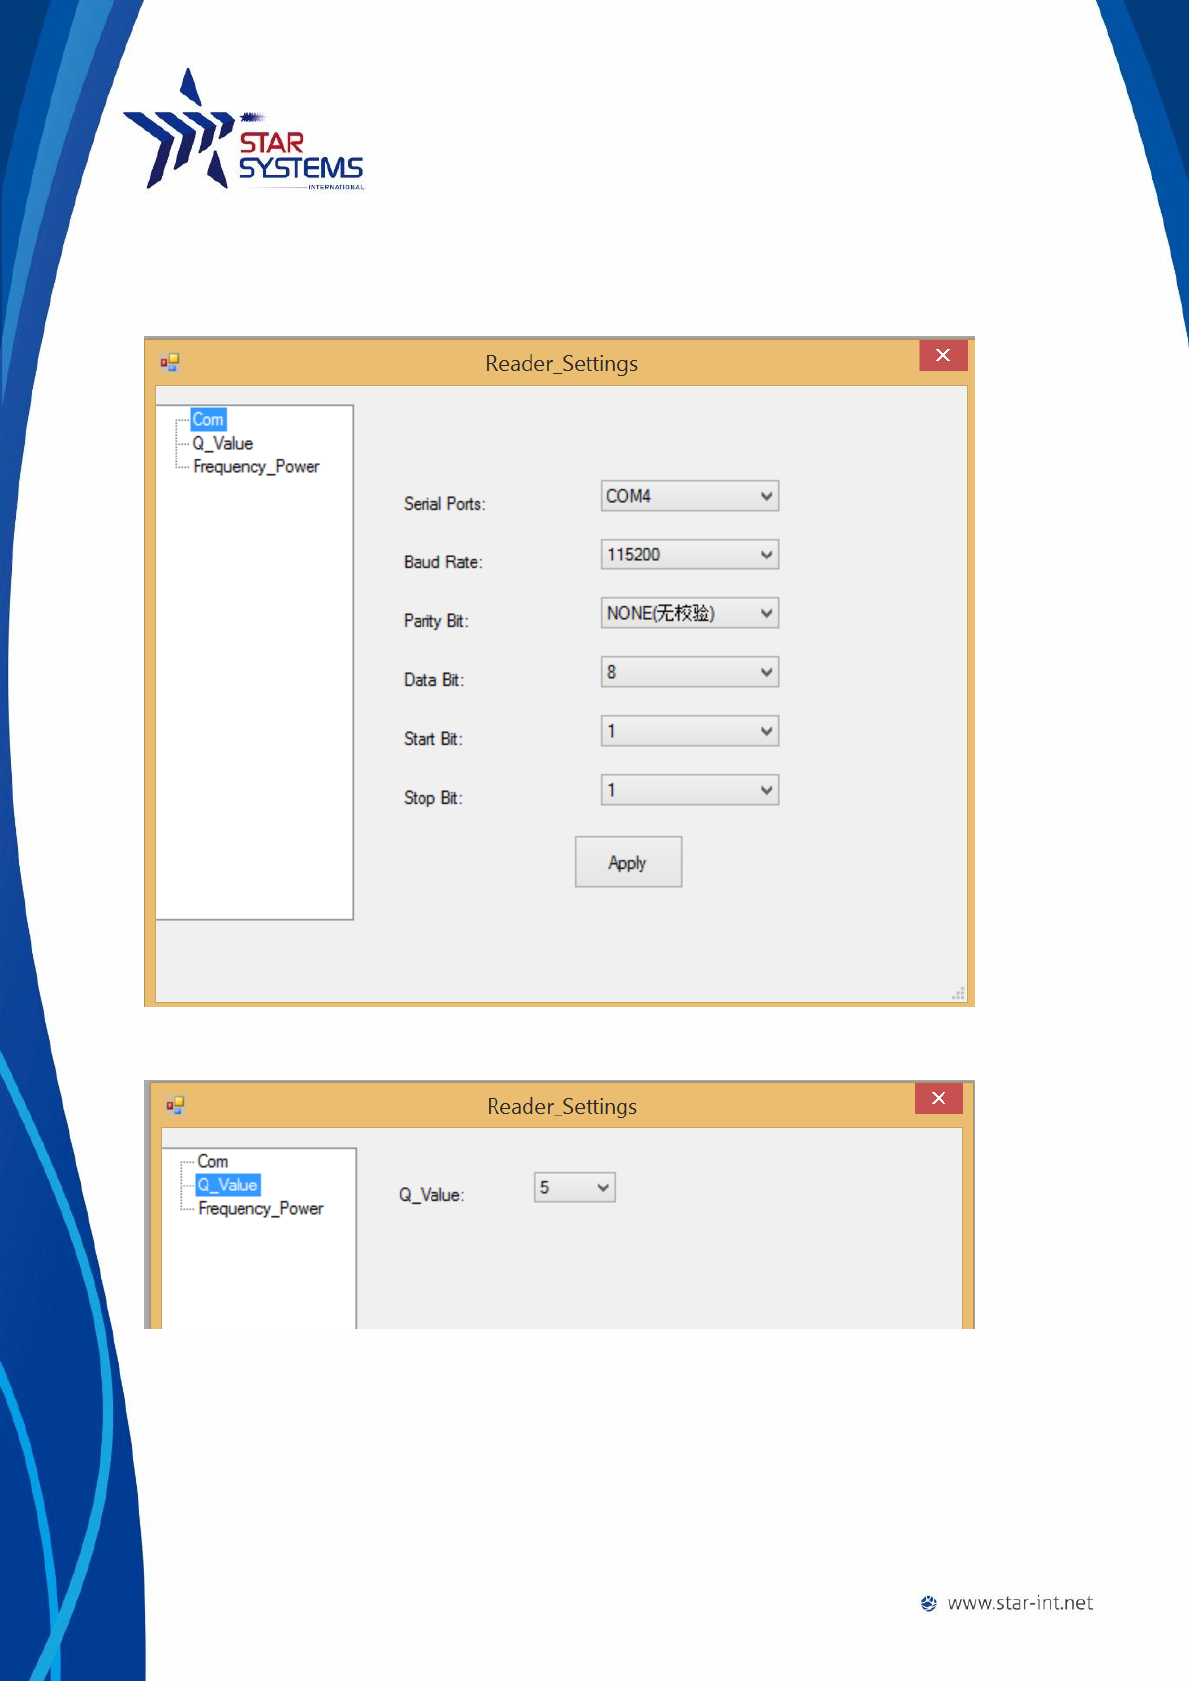Viewport: 1189px width, 1681px height.
Task: Select Frequency_Power in lower Reader_Settings tree
Action: [x=261, y=1209]
